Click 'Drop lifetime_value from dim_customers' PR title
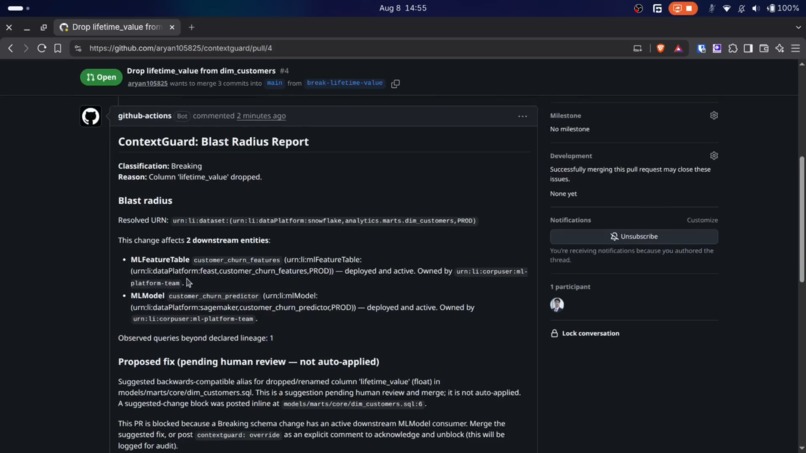Screen dimensions: 806x453 tap(201, 71)
